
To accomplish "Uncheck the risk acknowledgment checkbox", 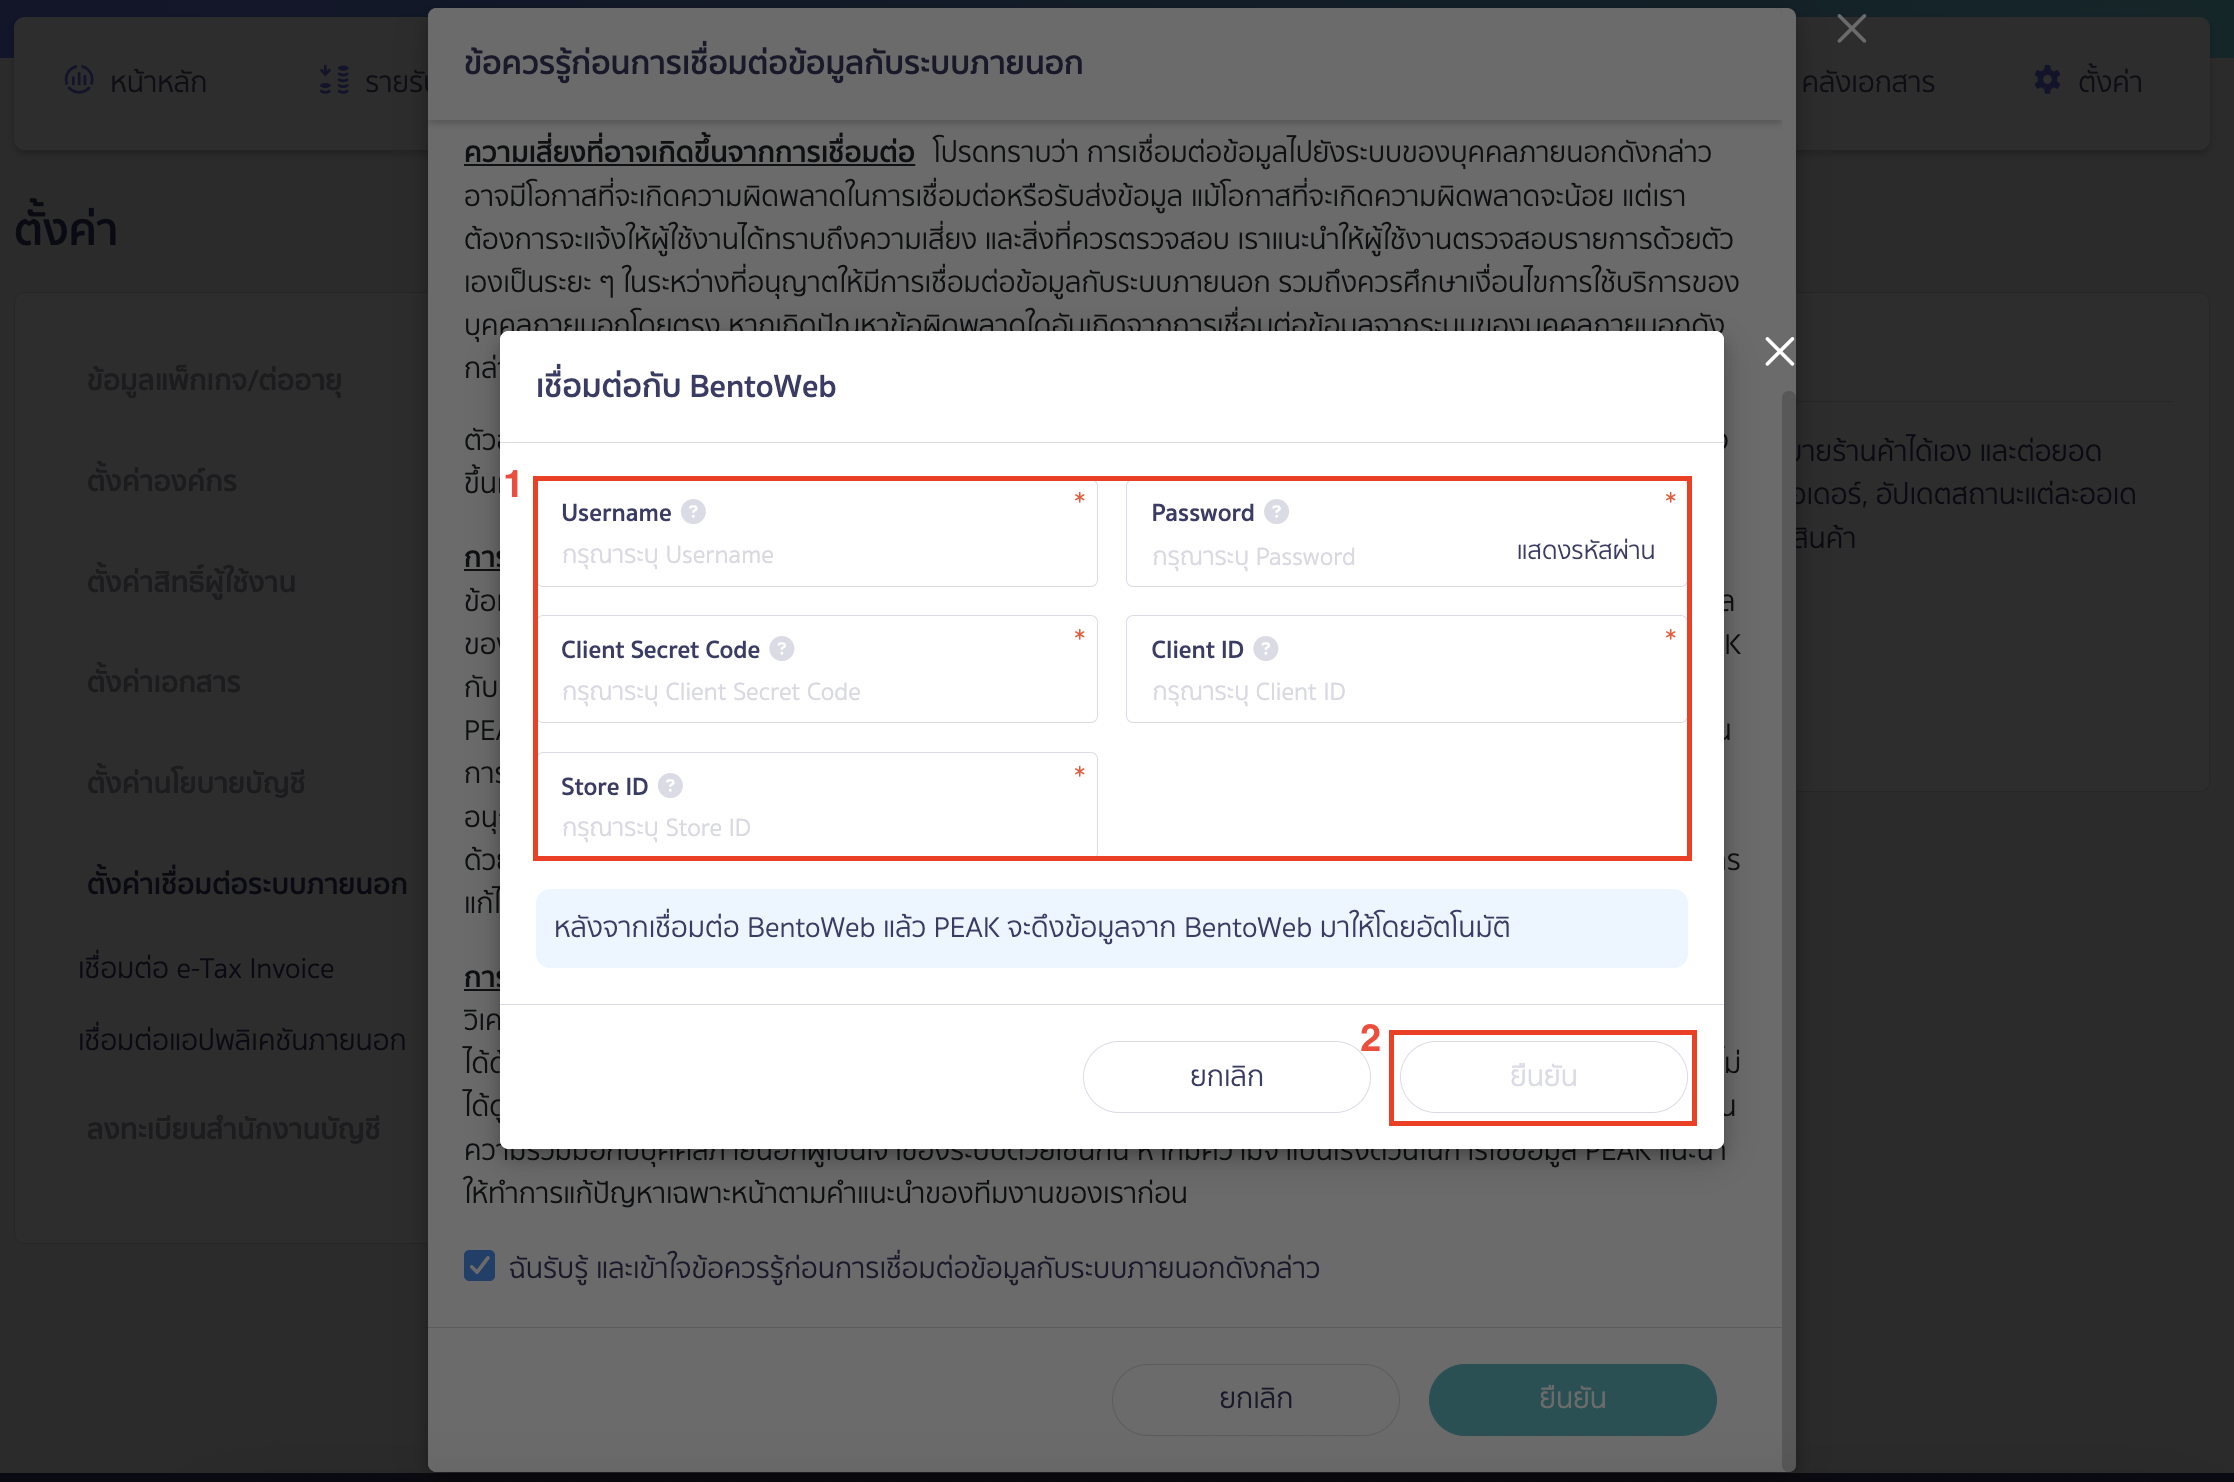I will (479, 1266).
